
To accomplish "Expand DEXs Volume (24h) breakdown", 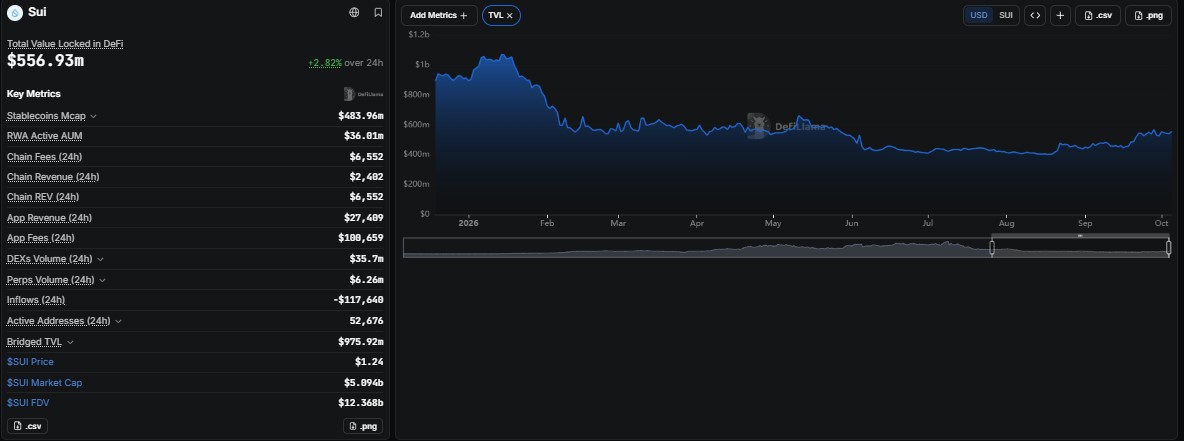I will [x=100, y=259].
